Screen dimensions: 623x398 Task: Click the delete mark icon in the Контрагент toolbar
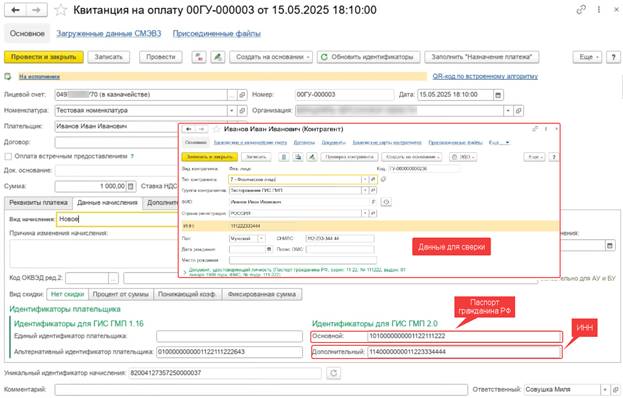pyautogui.click(x=284, y=157)
